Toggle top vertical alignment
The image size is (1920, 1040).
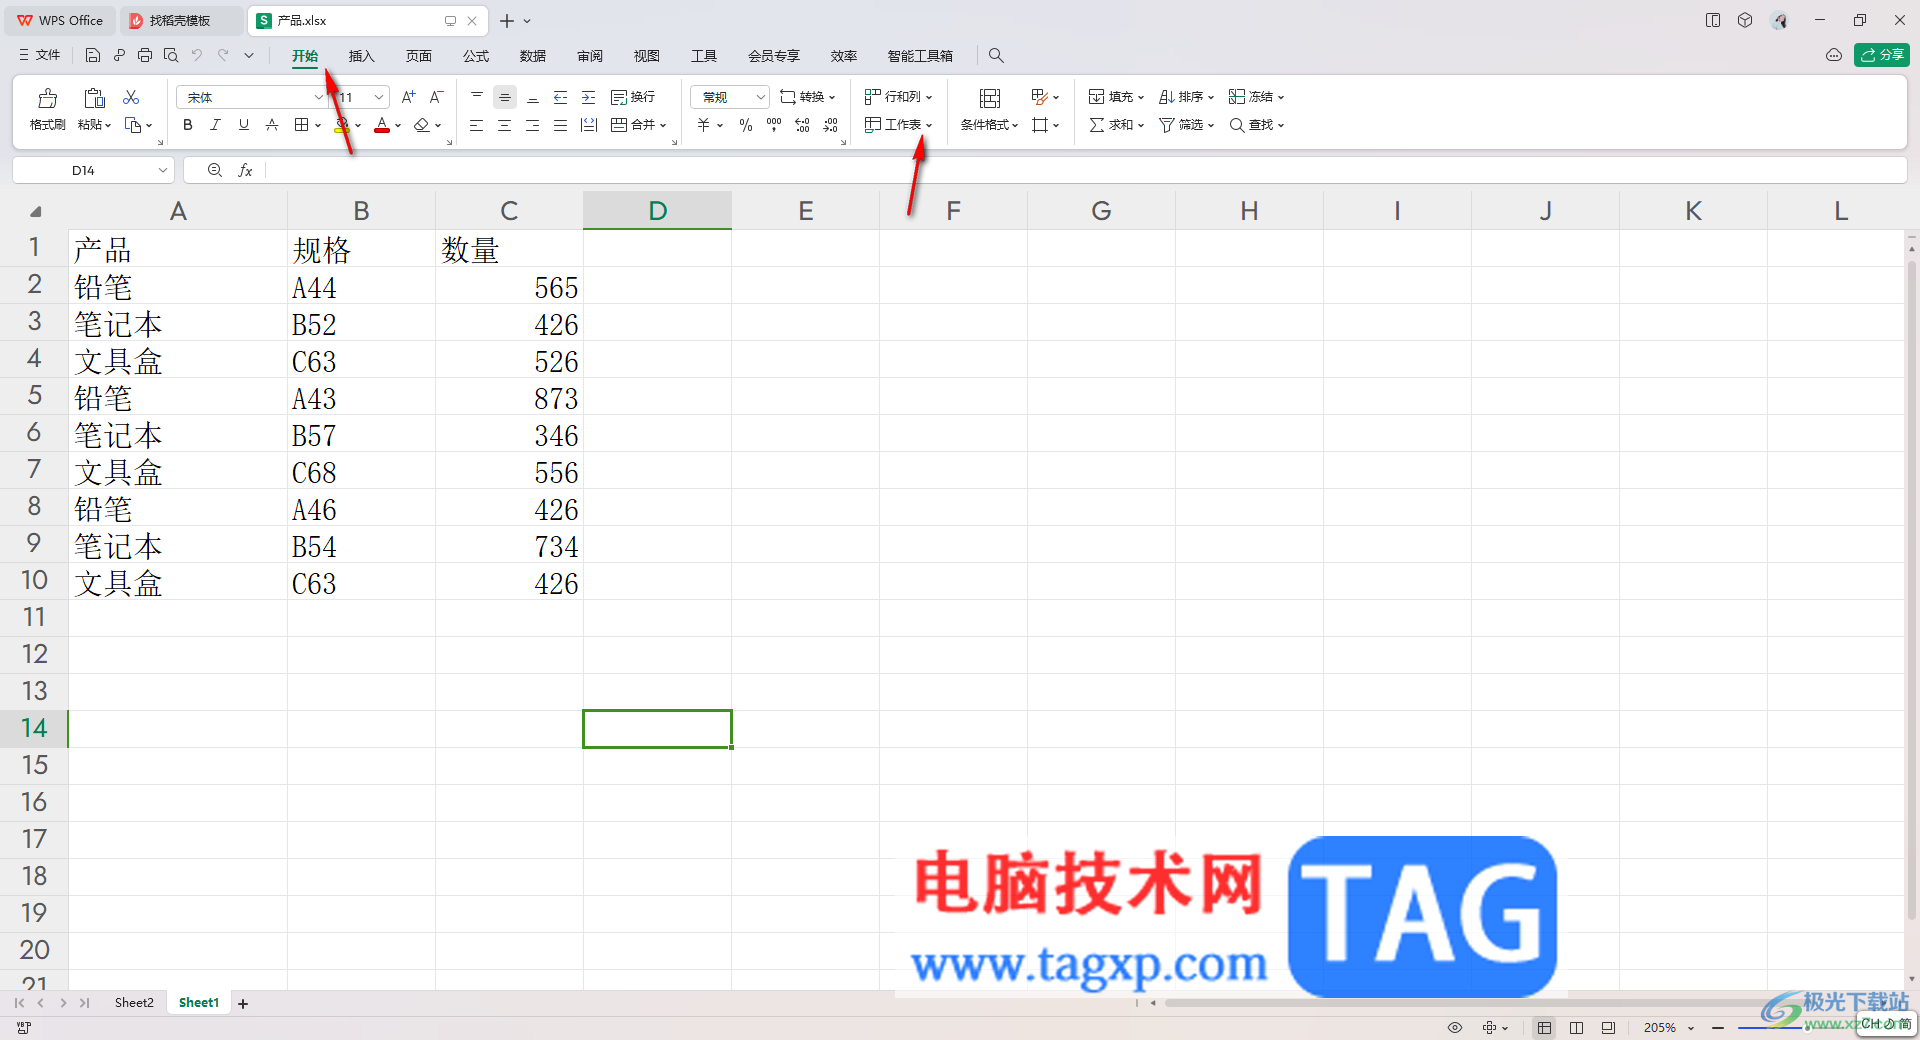click(x=477, y=97)
